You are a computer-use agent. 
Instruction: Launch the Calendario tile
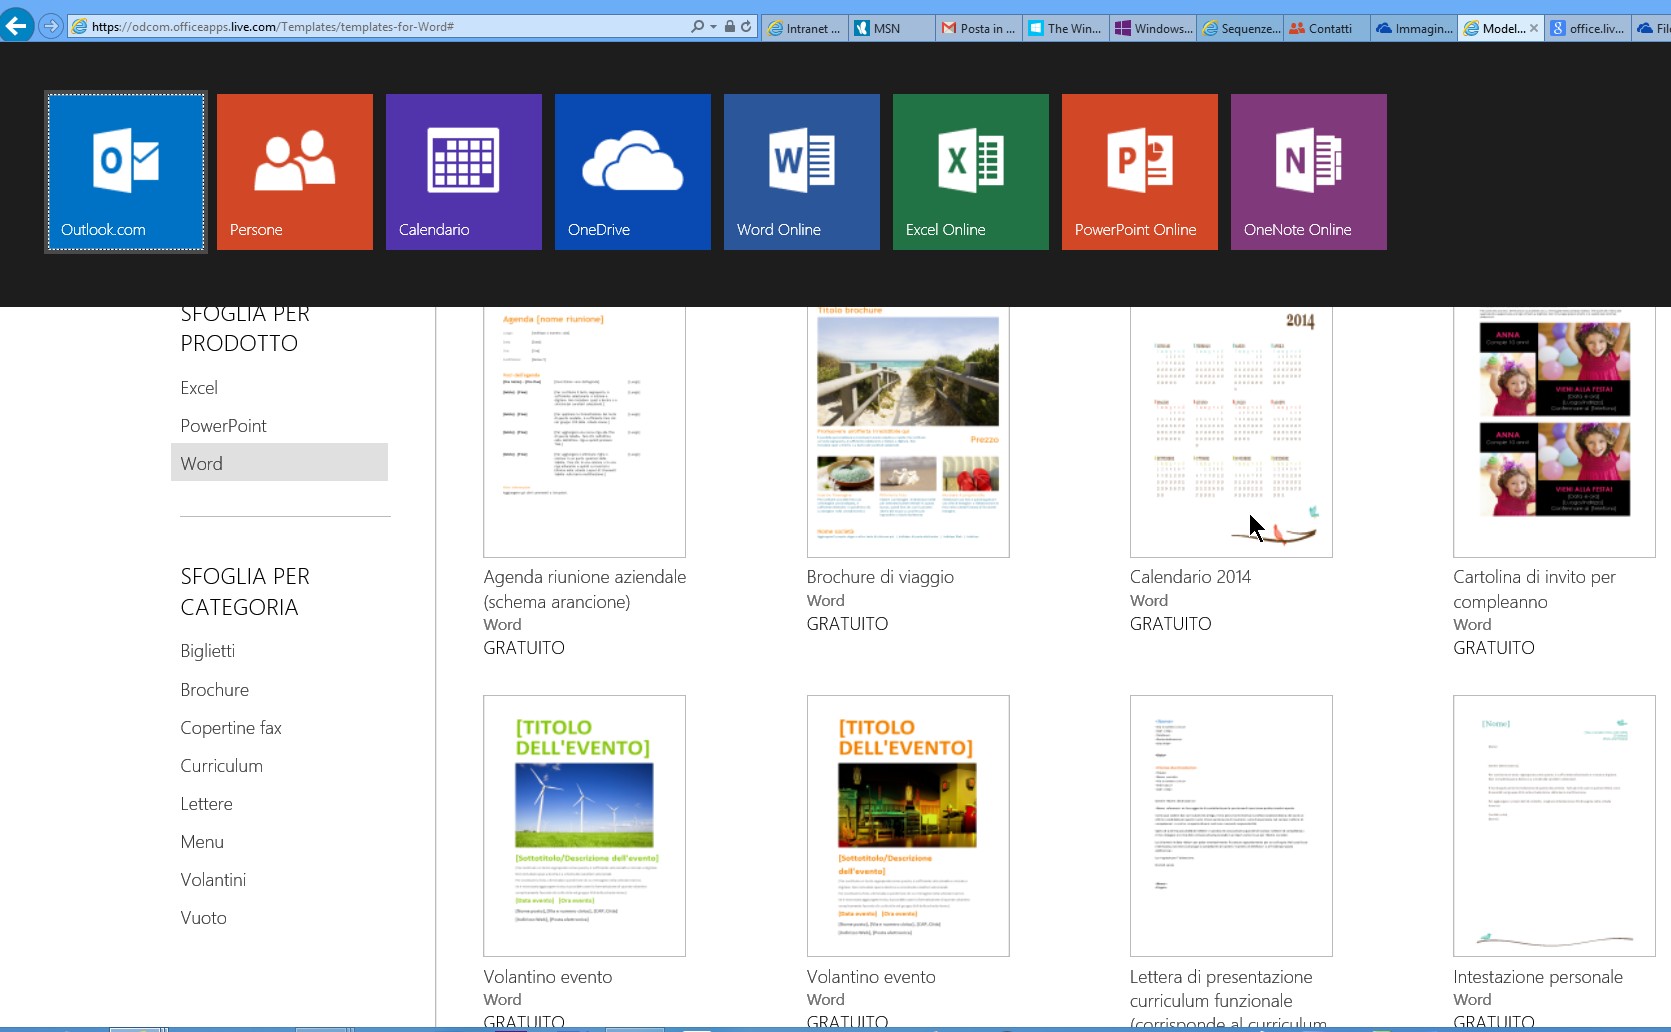click(x=464, y=172)
